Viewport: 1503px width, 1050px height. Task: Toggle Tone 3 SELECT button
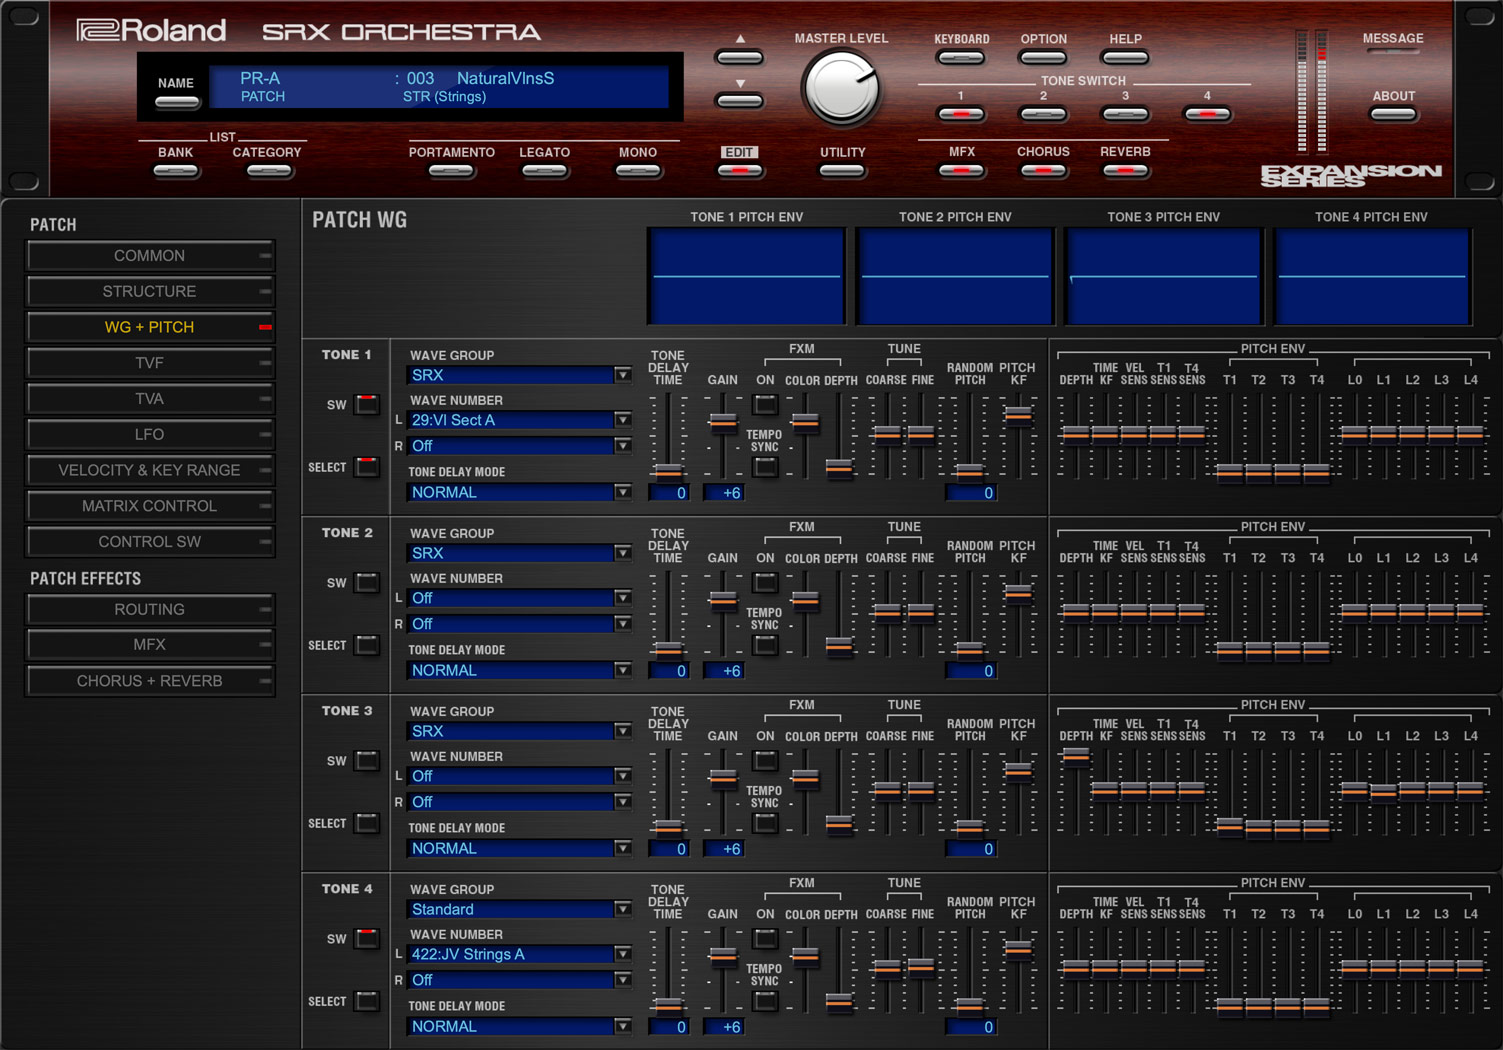point(367,823)
